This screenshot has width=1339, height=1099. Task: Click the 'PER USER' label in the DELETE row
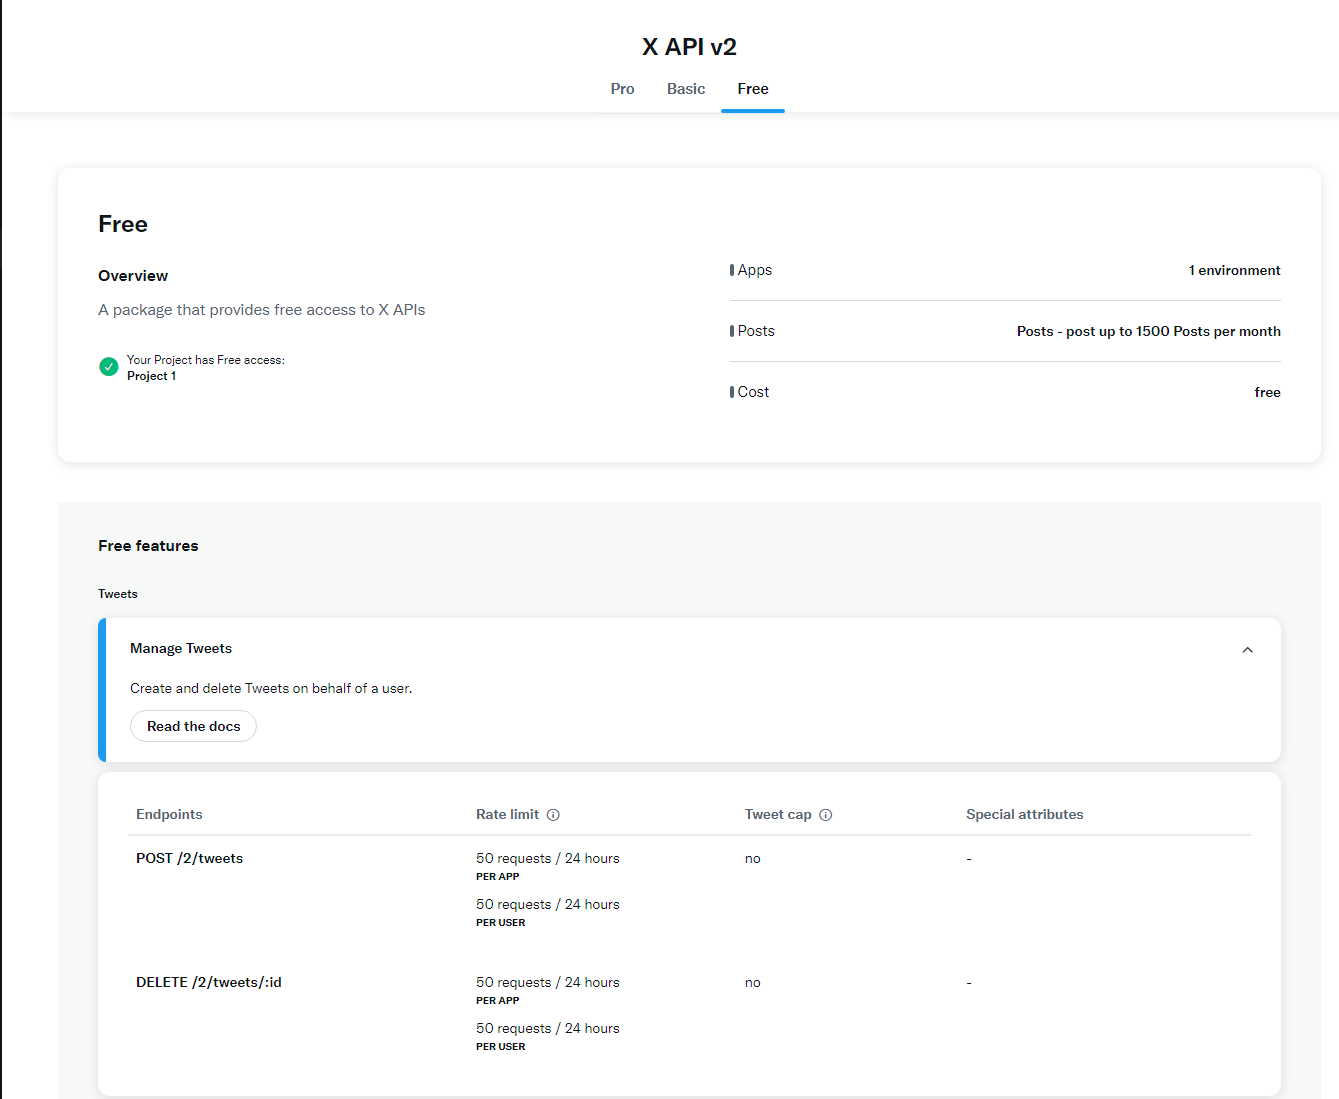tap(501, 1047)
